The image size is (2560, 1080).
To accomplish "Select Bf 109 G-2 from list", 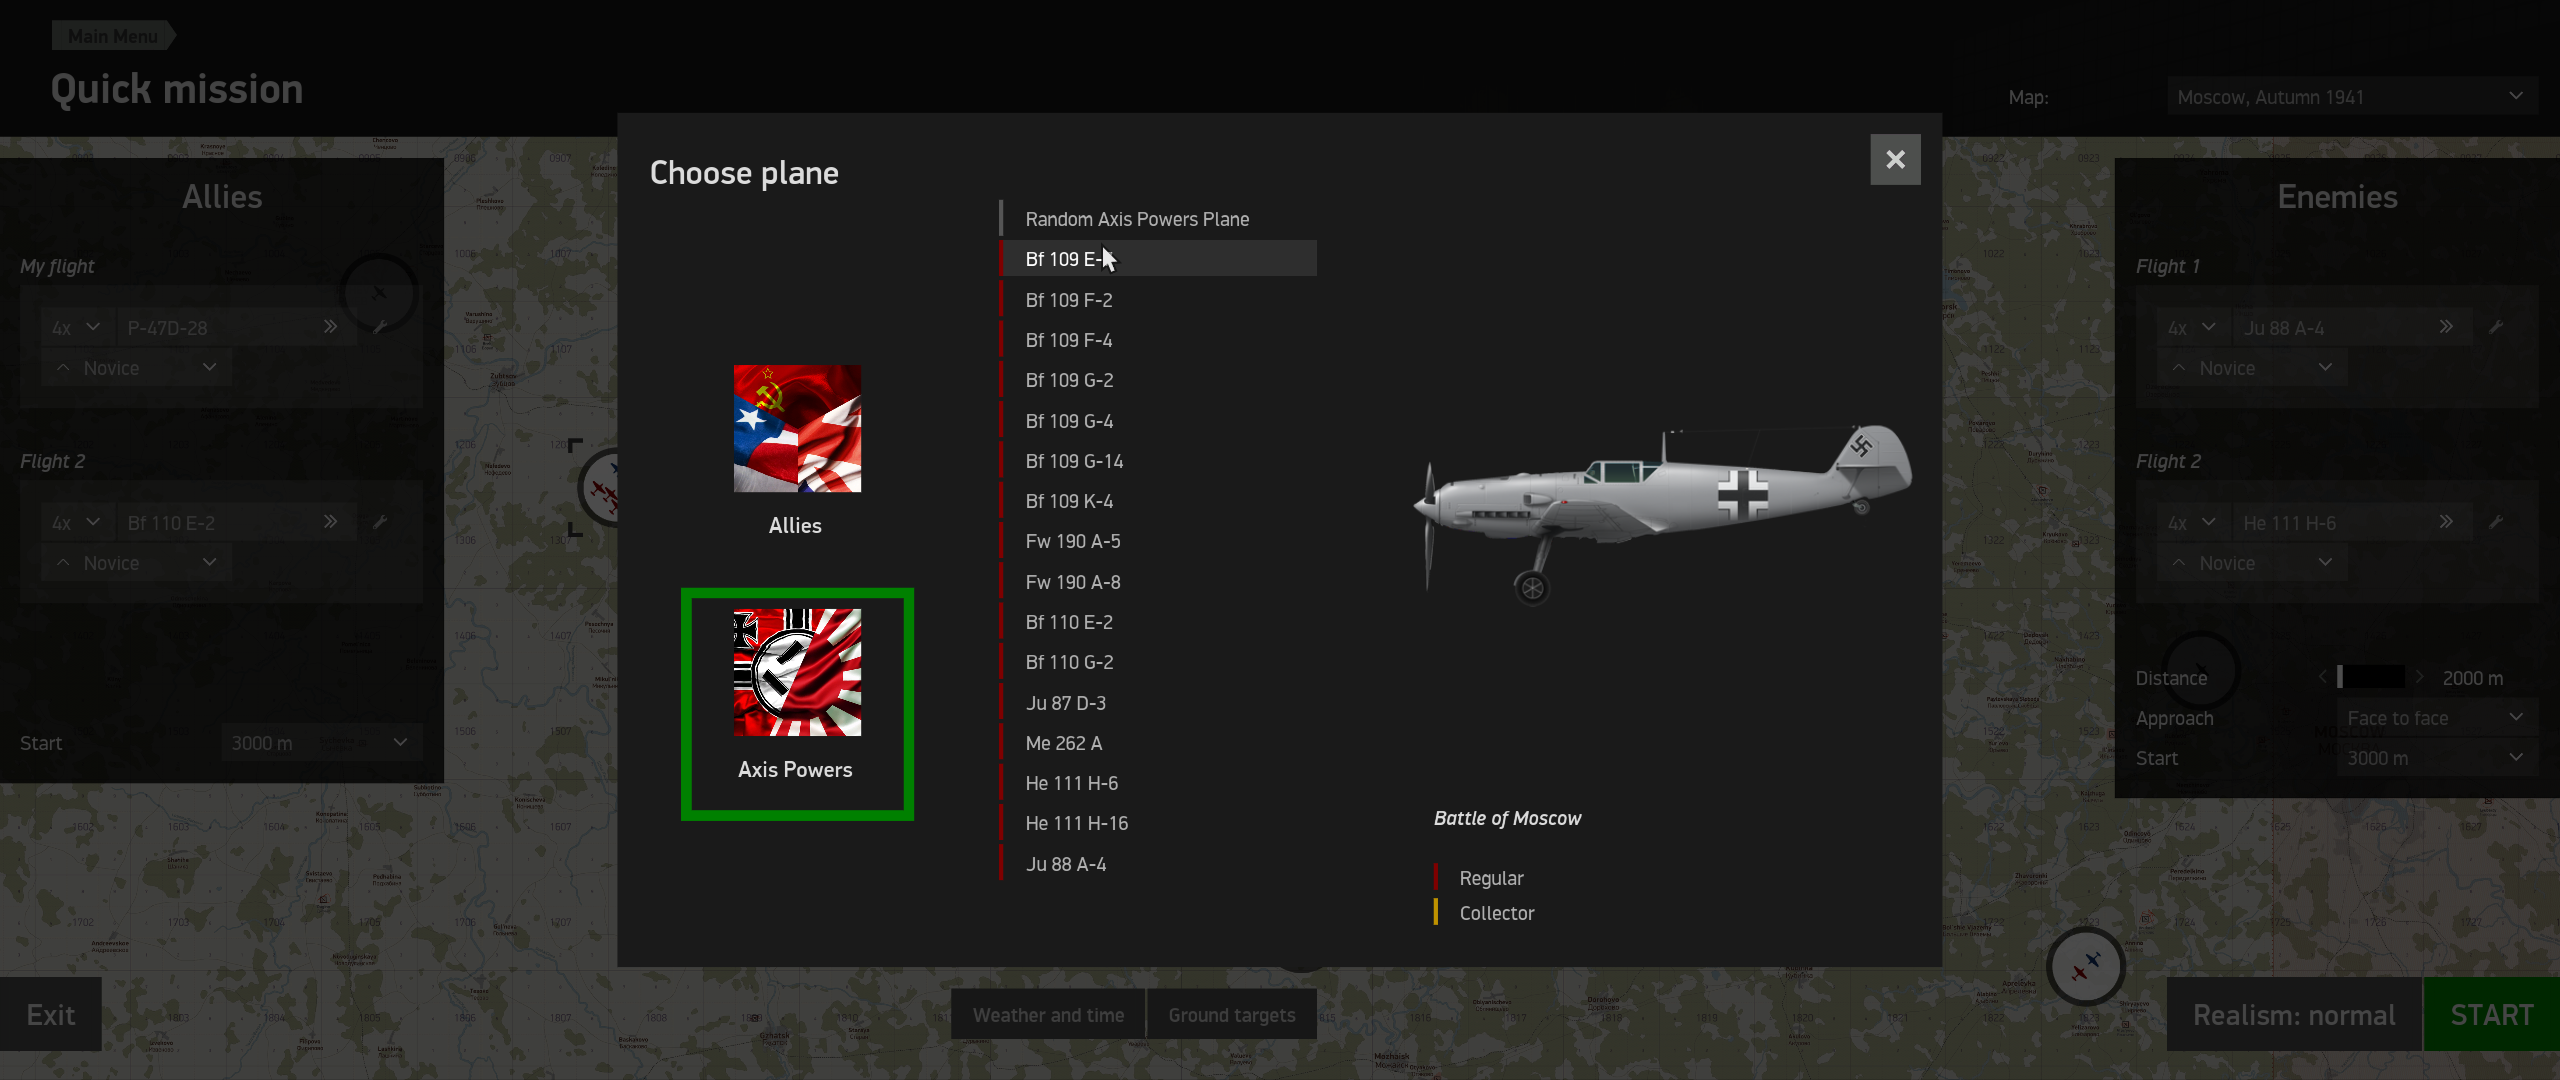I will 1158,380.
